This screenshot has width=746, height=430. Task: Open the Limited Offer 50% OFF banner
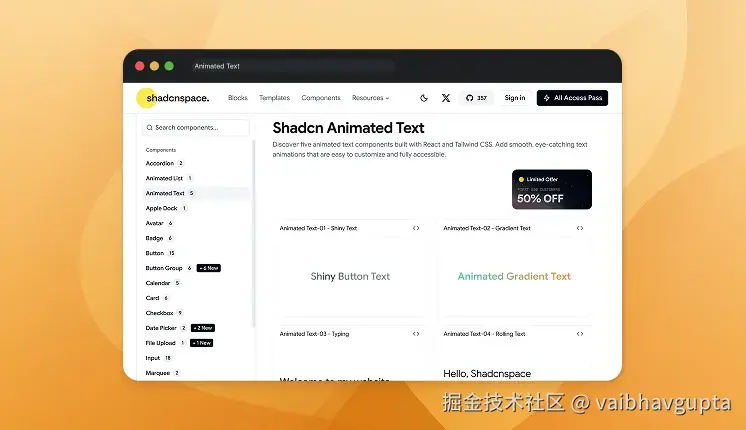(x=552, y=189)
